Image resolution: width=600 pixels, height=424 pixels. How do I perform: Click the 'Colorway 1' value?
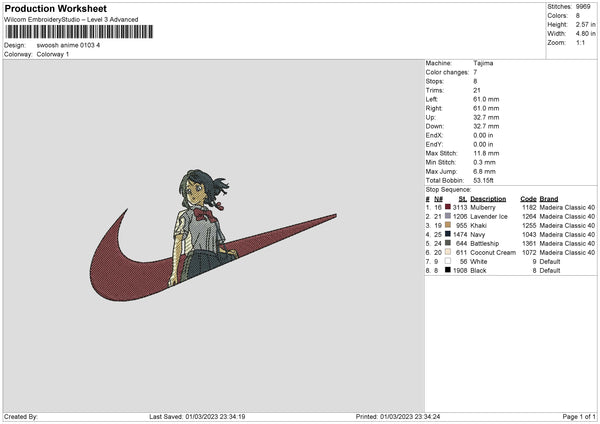click(53, 54)
